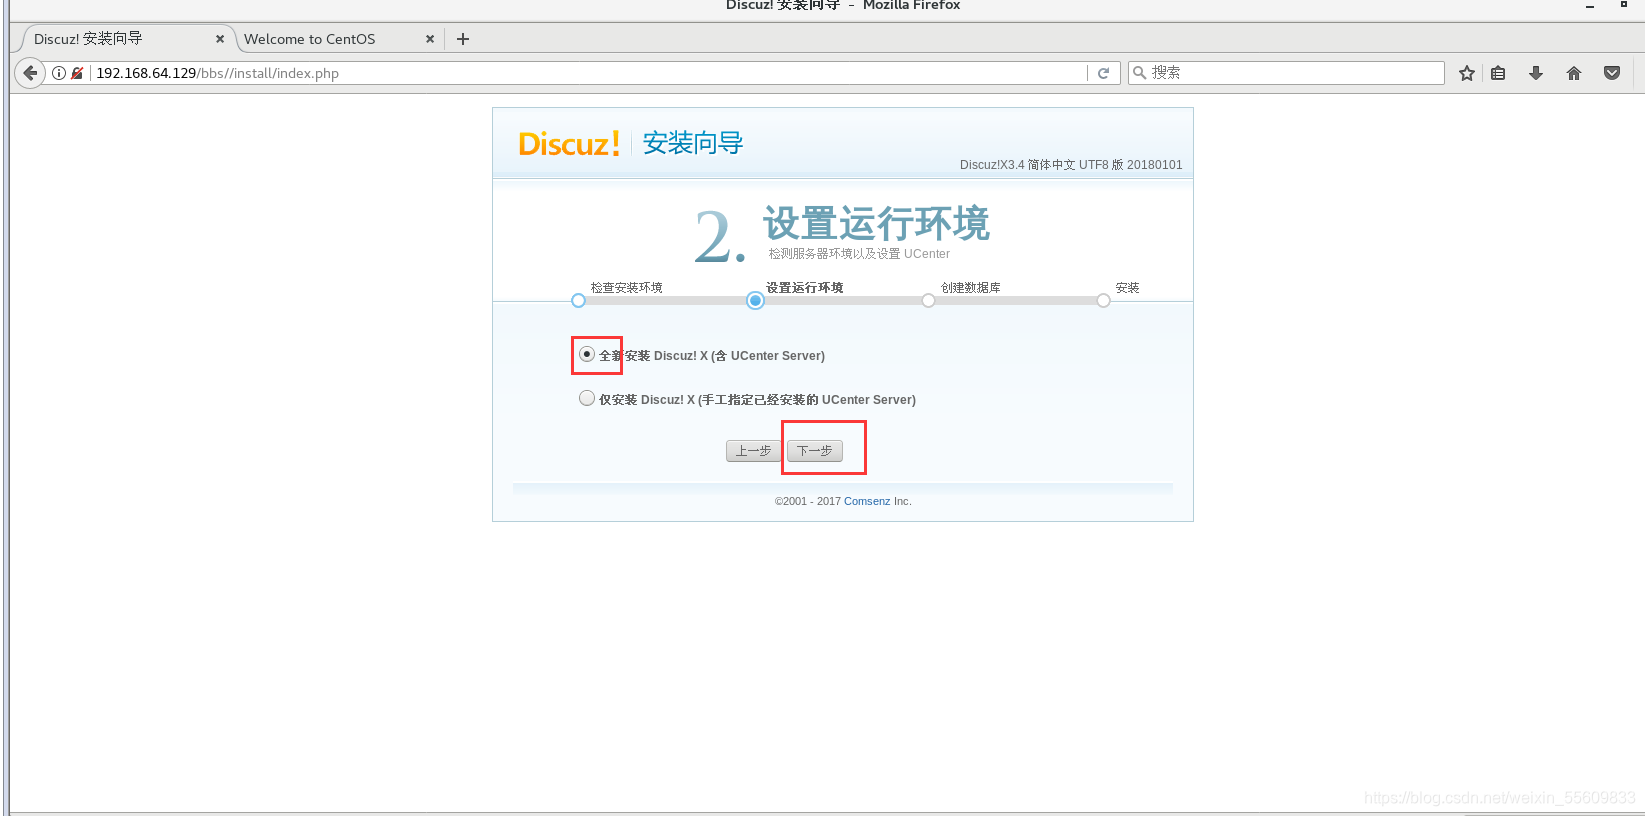1645x816 pixels.
Task: Click the insecure connection lock icon
Action: click(77, 73)
